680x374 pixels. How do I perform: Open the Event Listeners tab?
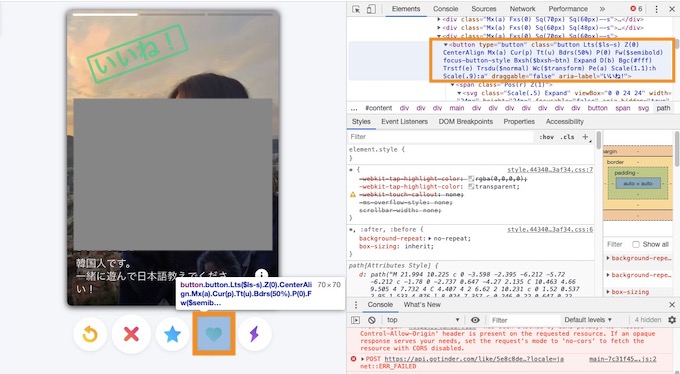[404, 121]
